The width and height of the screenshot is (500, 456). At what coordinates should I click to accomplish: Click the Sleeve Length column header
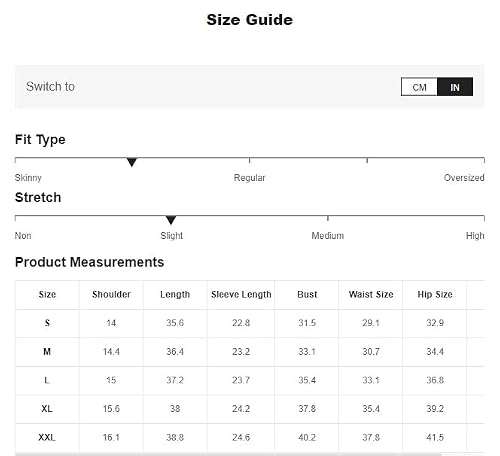241,295
